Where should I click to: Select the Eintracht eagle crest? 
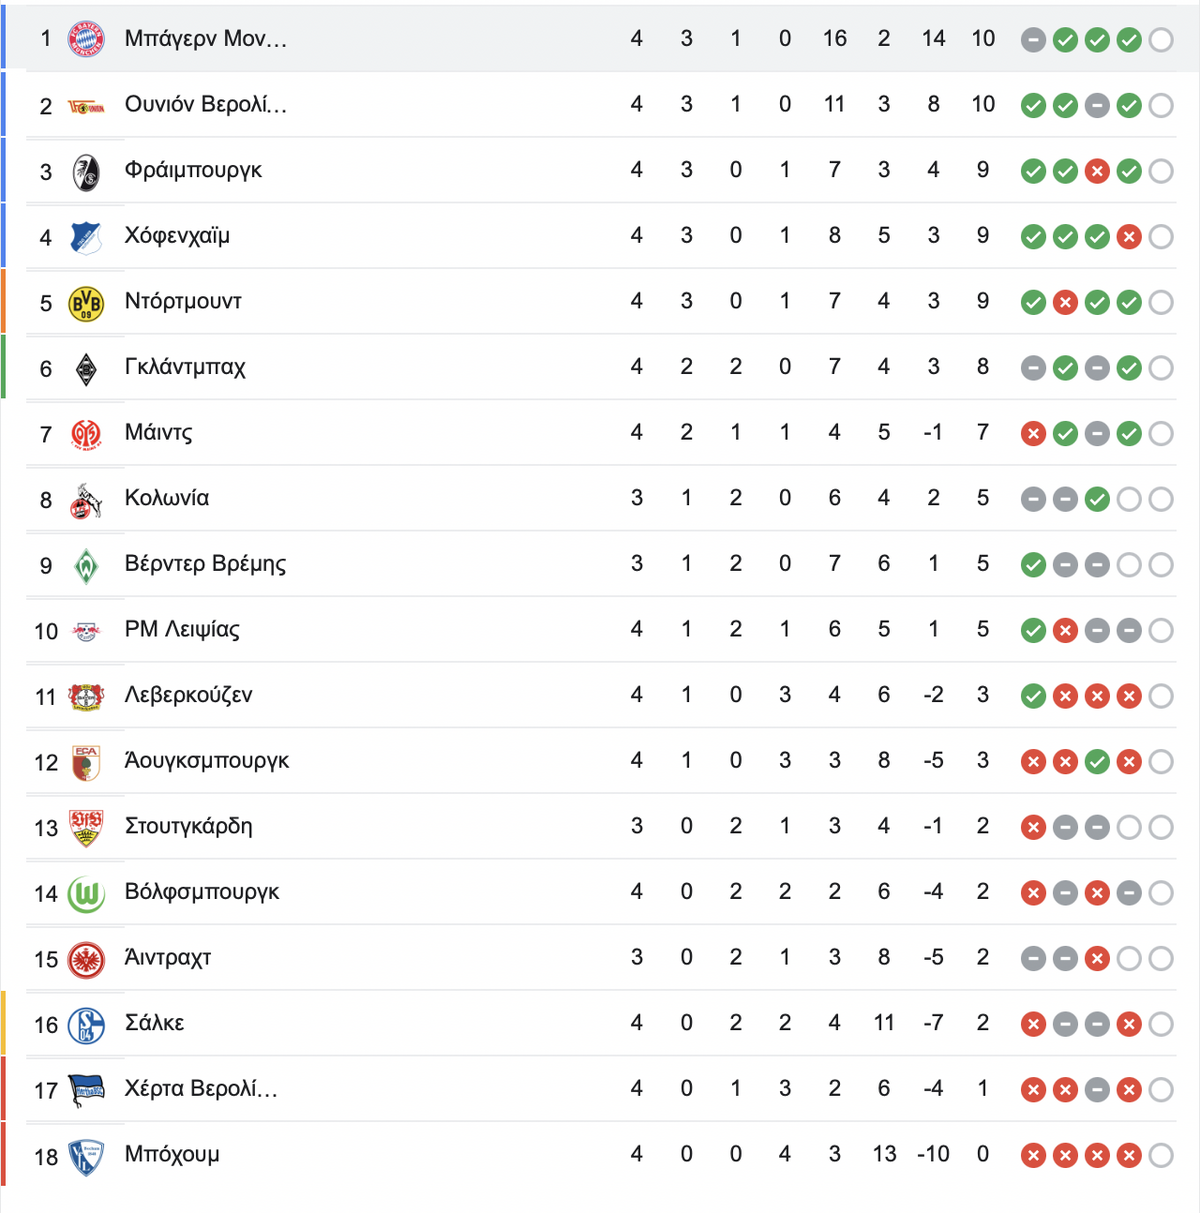pyautogui.click(x=86, y=960)
